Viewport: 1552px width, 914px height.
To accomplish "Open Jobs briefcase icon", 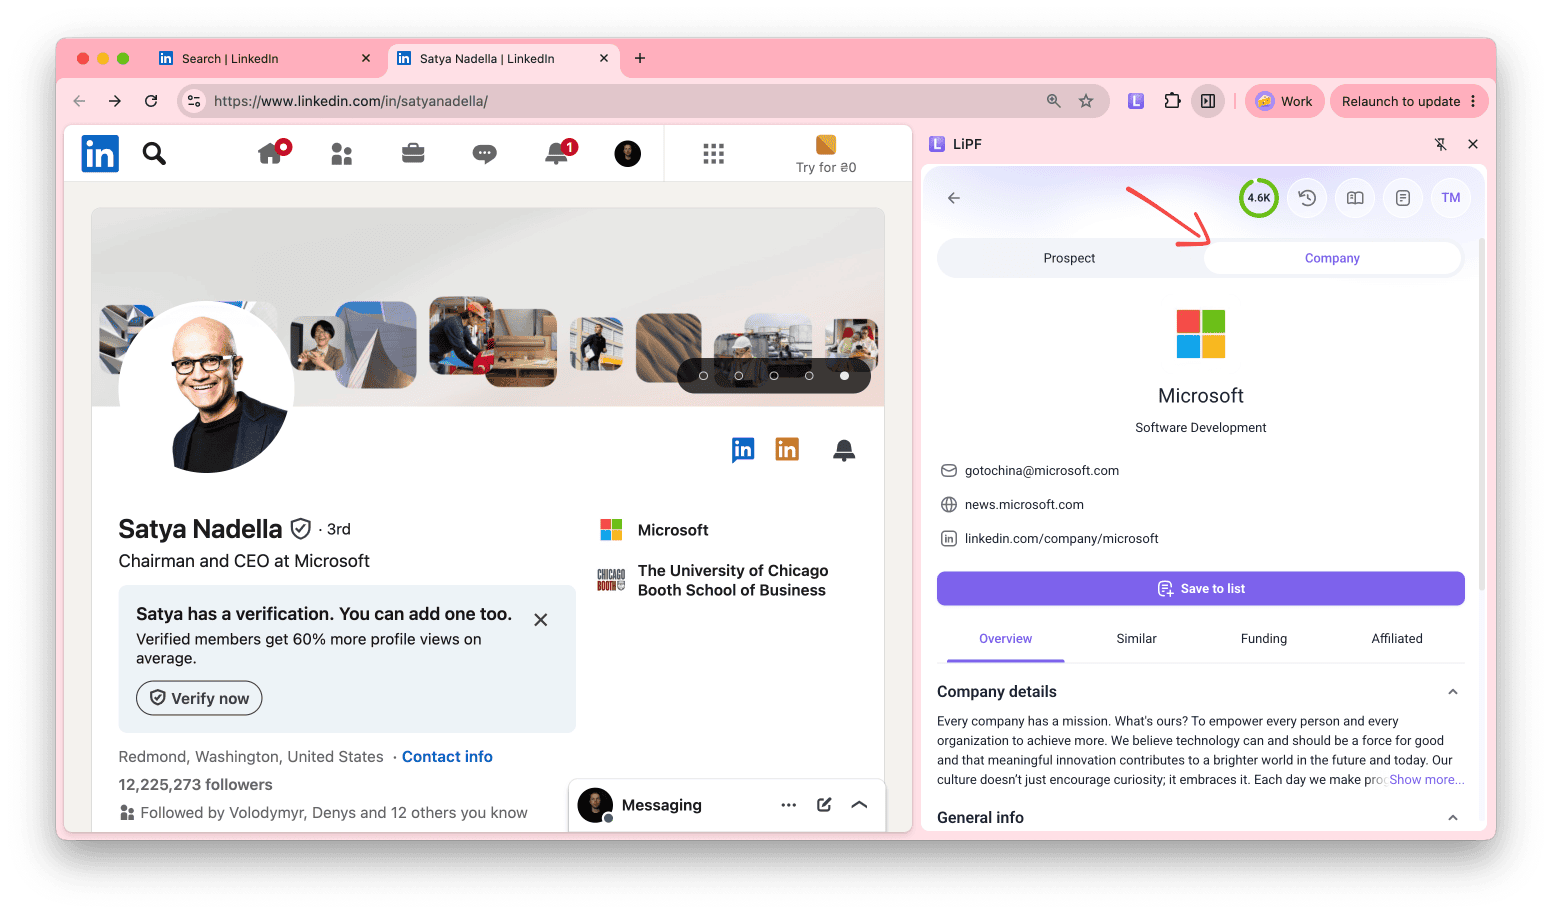I will click(413, 153).
